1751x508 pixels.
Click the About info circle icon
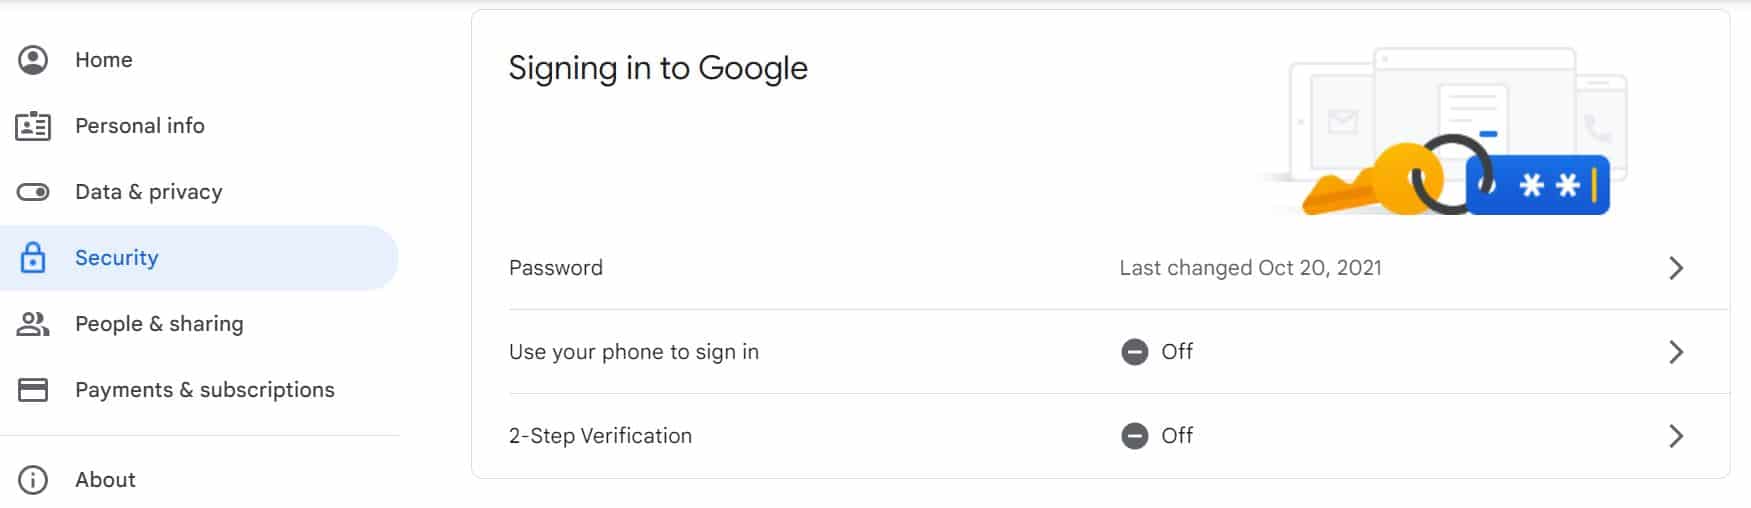[33, 480]
